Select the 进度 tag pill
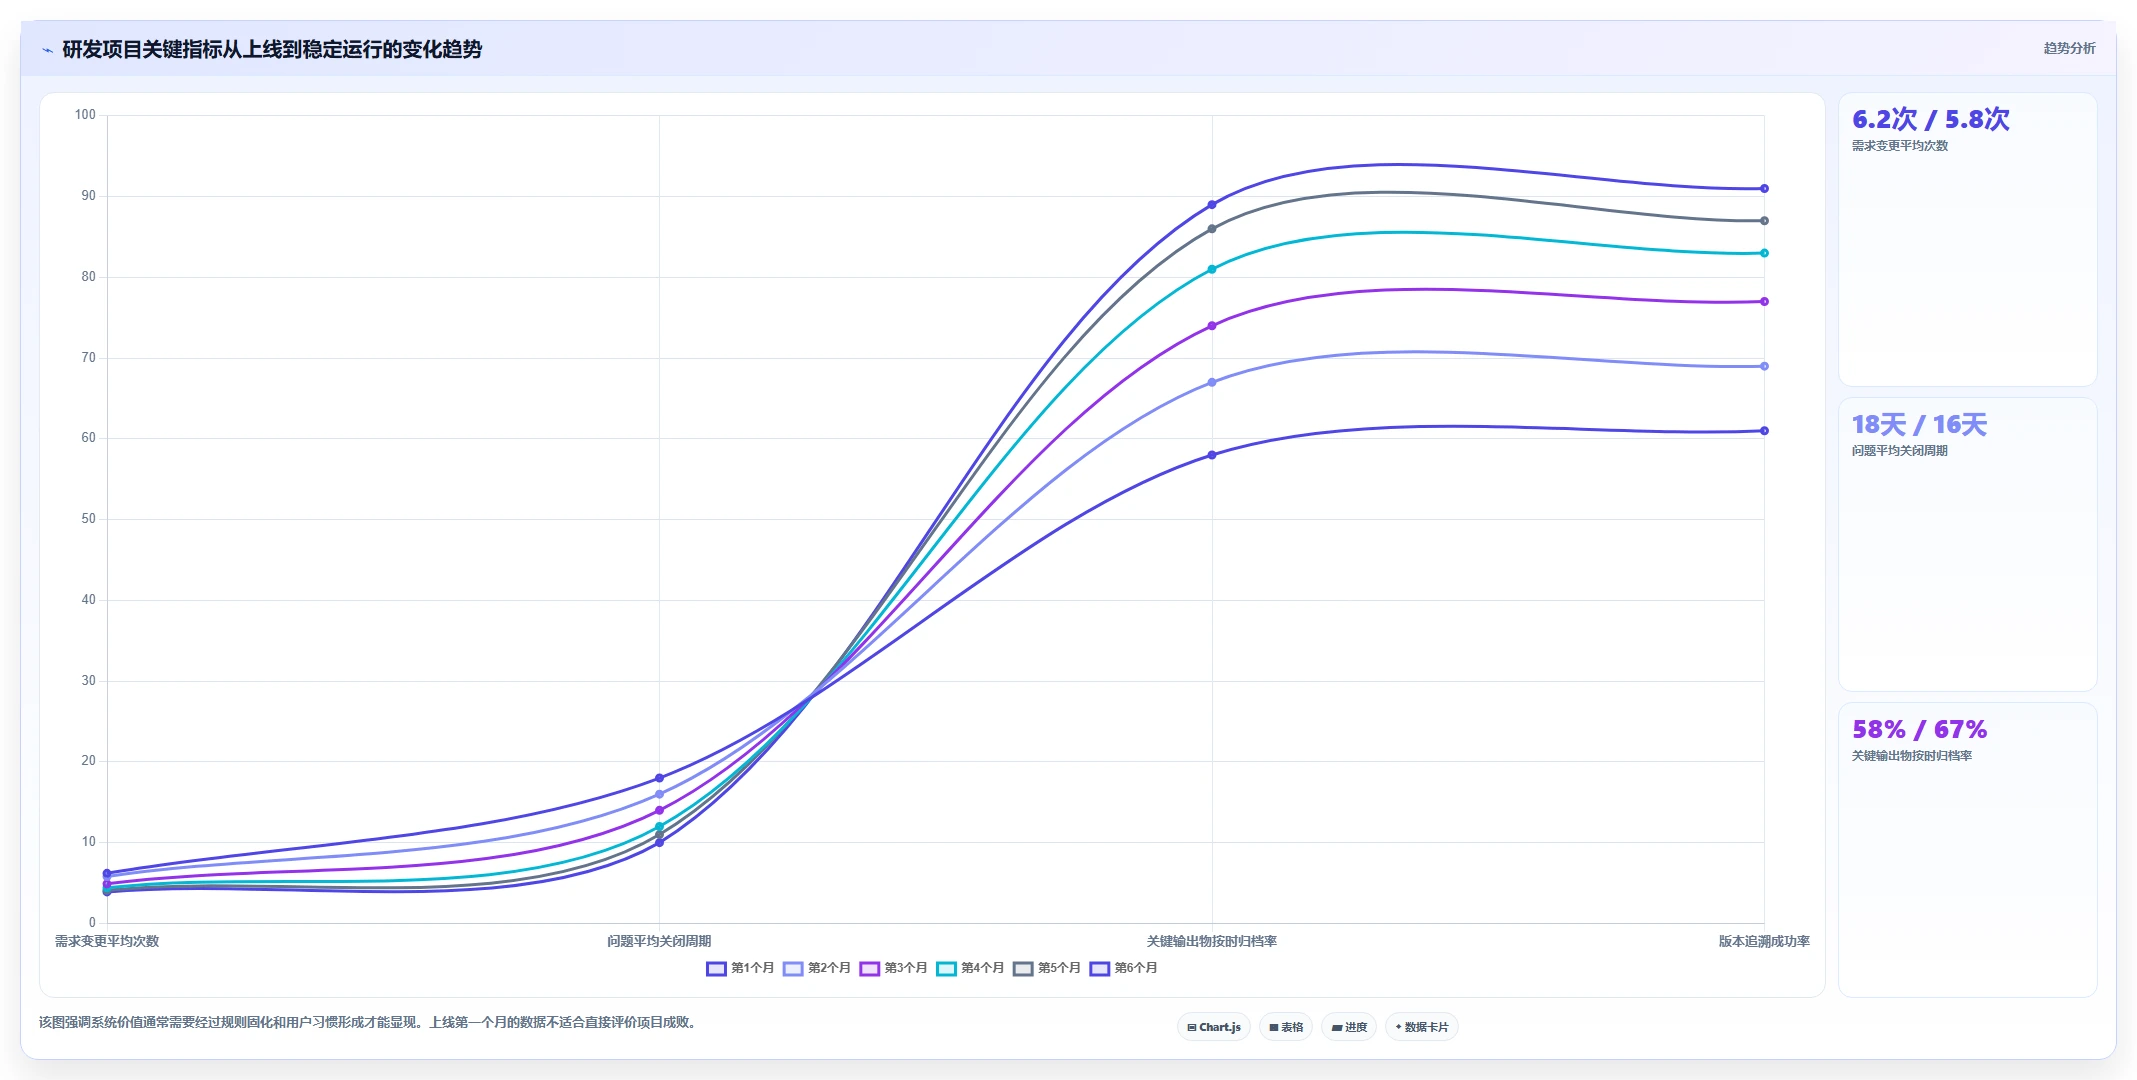The height and width of the screenshot is (1080, 2137). pos(1349,1027)
